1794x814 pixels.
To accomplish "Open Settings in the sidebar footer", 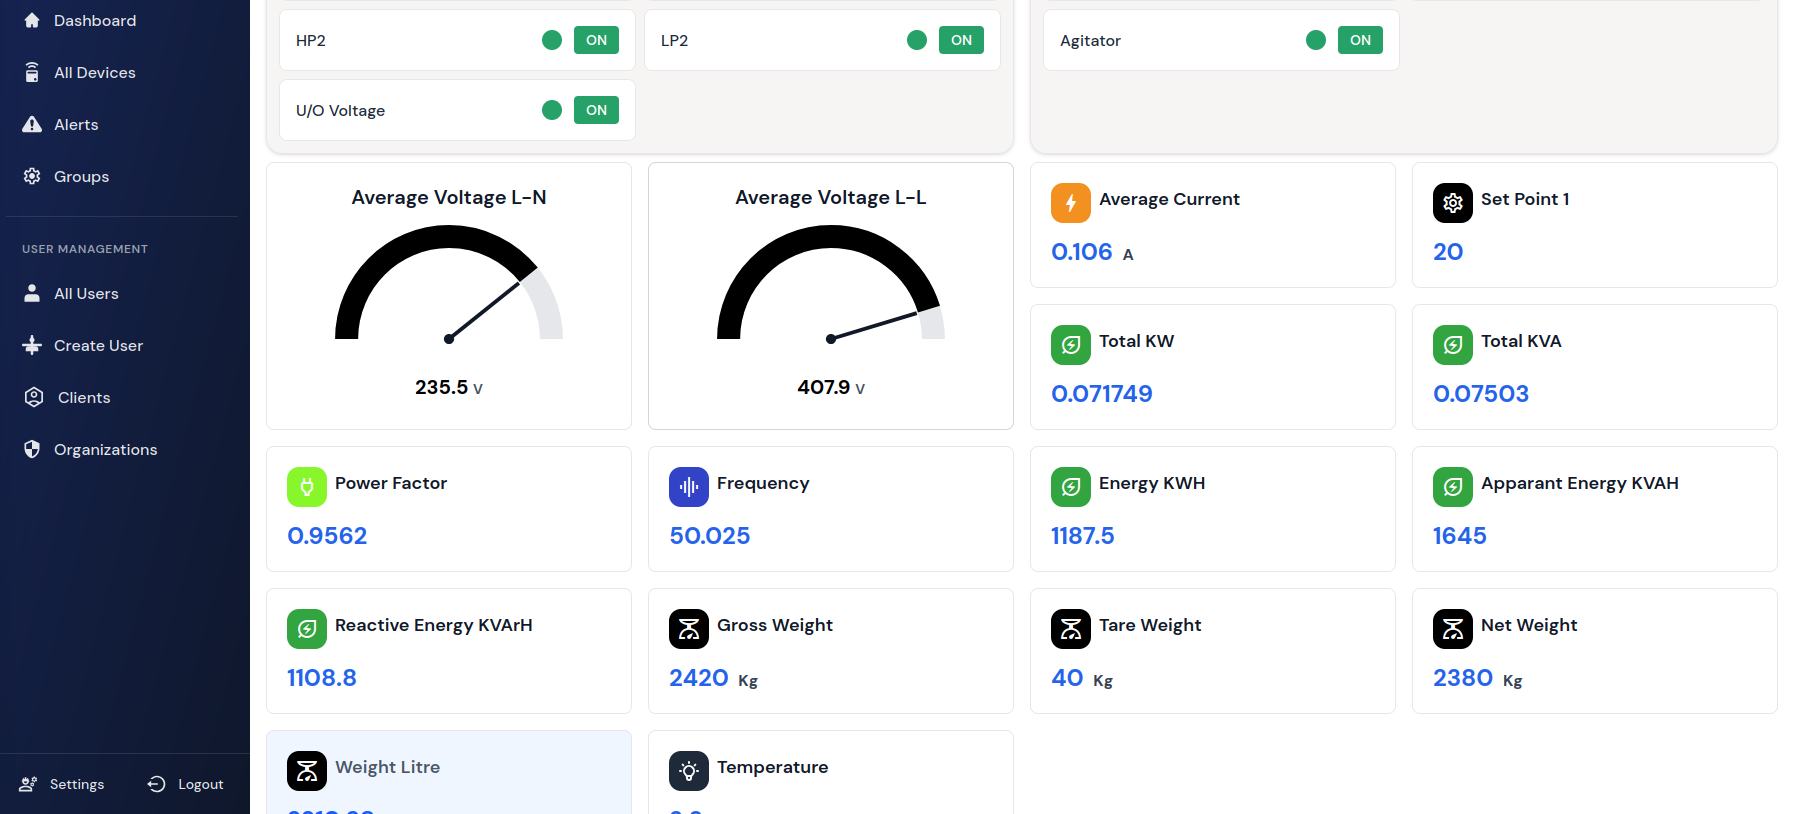I will [62, 784].
